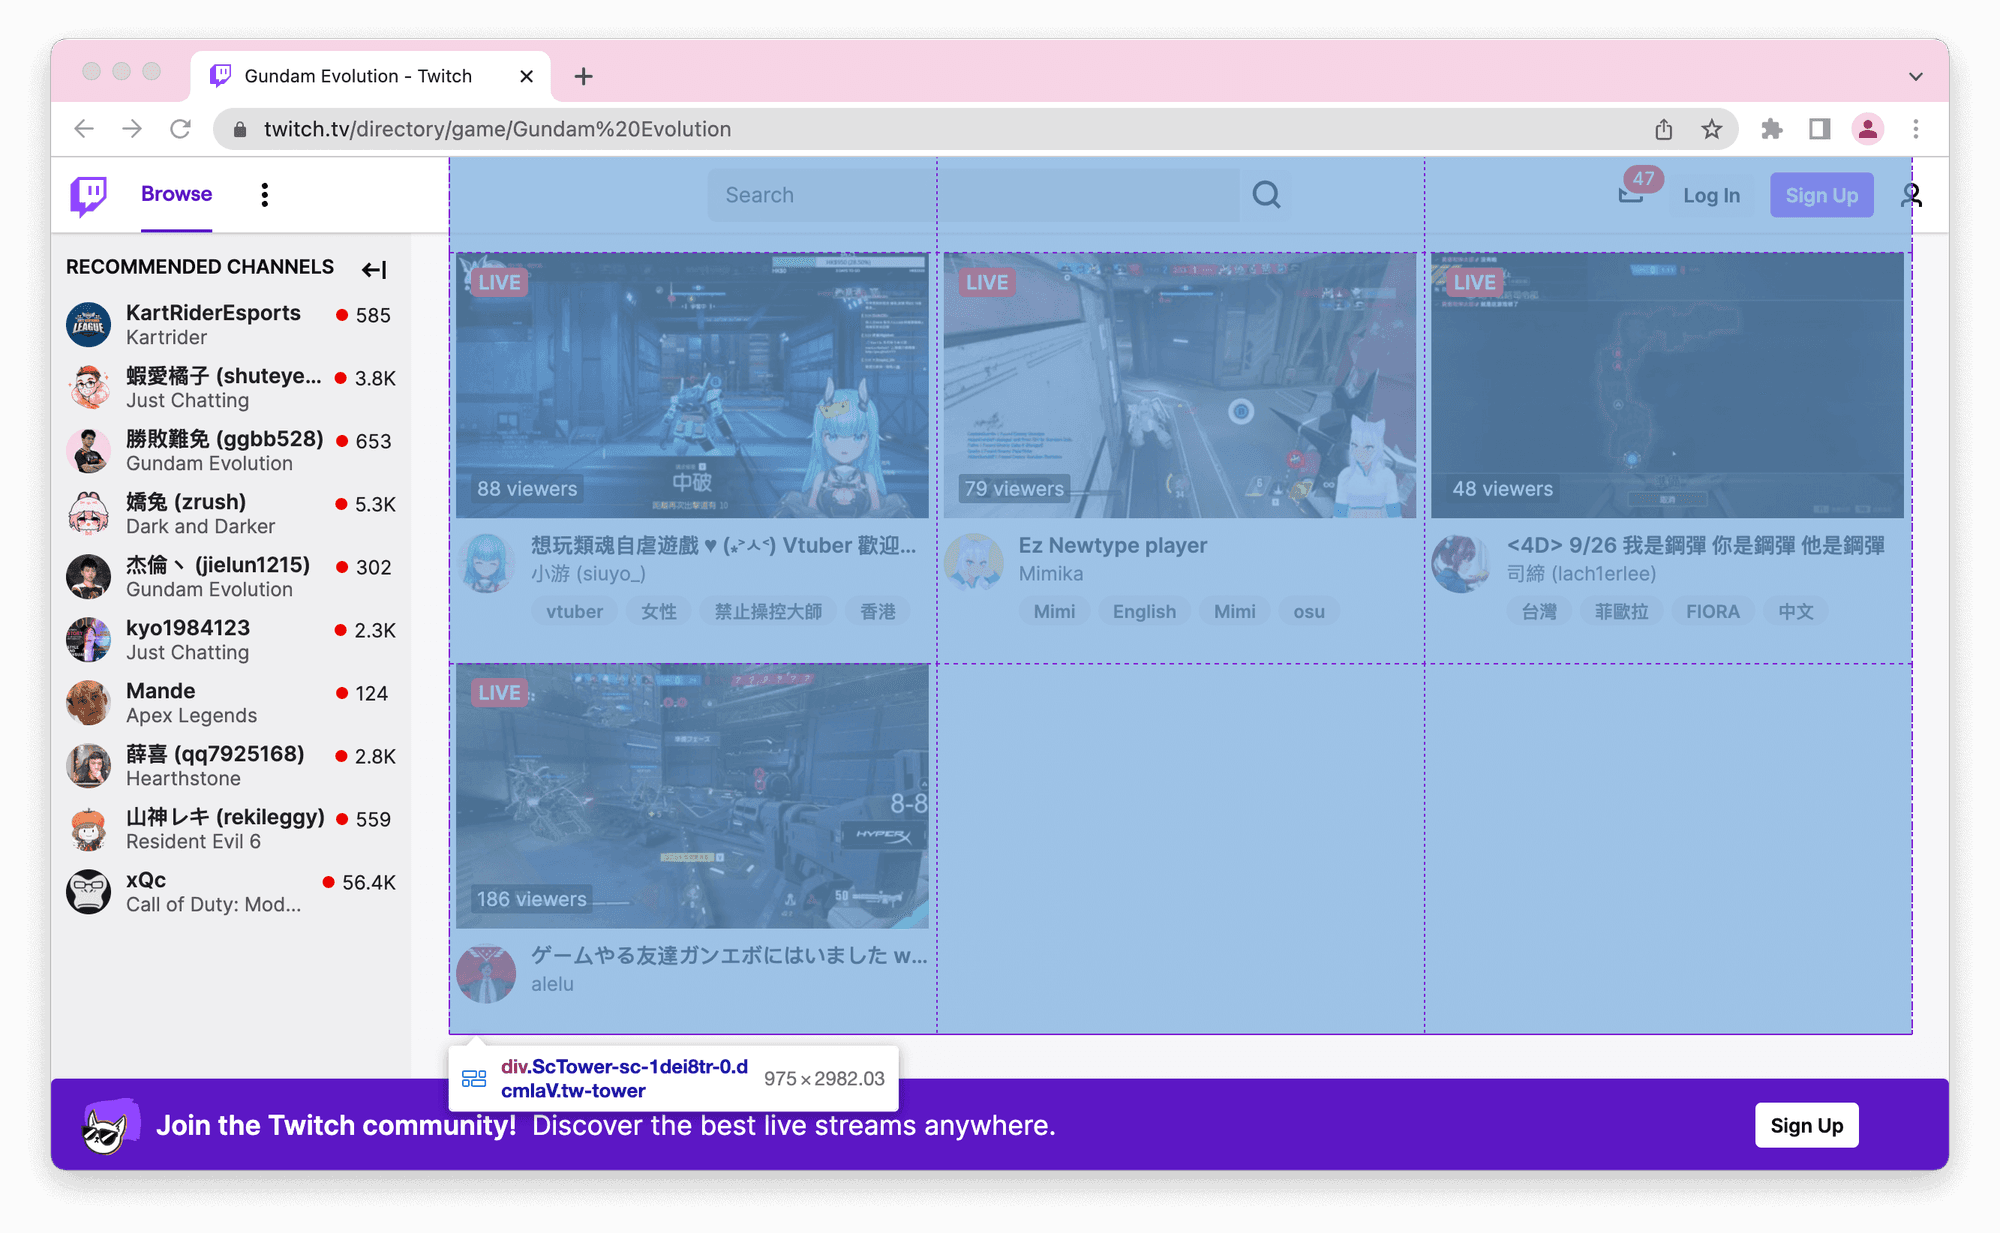The image size is (2000, 1233).
Task: Click Sign Up in the purple banner
Action: (1806, 1125)
